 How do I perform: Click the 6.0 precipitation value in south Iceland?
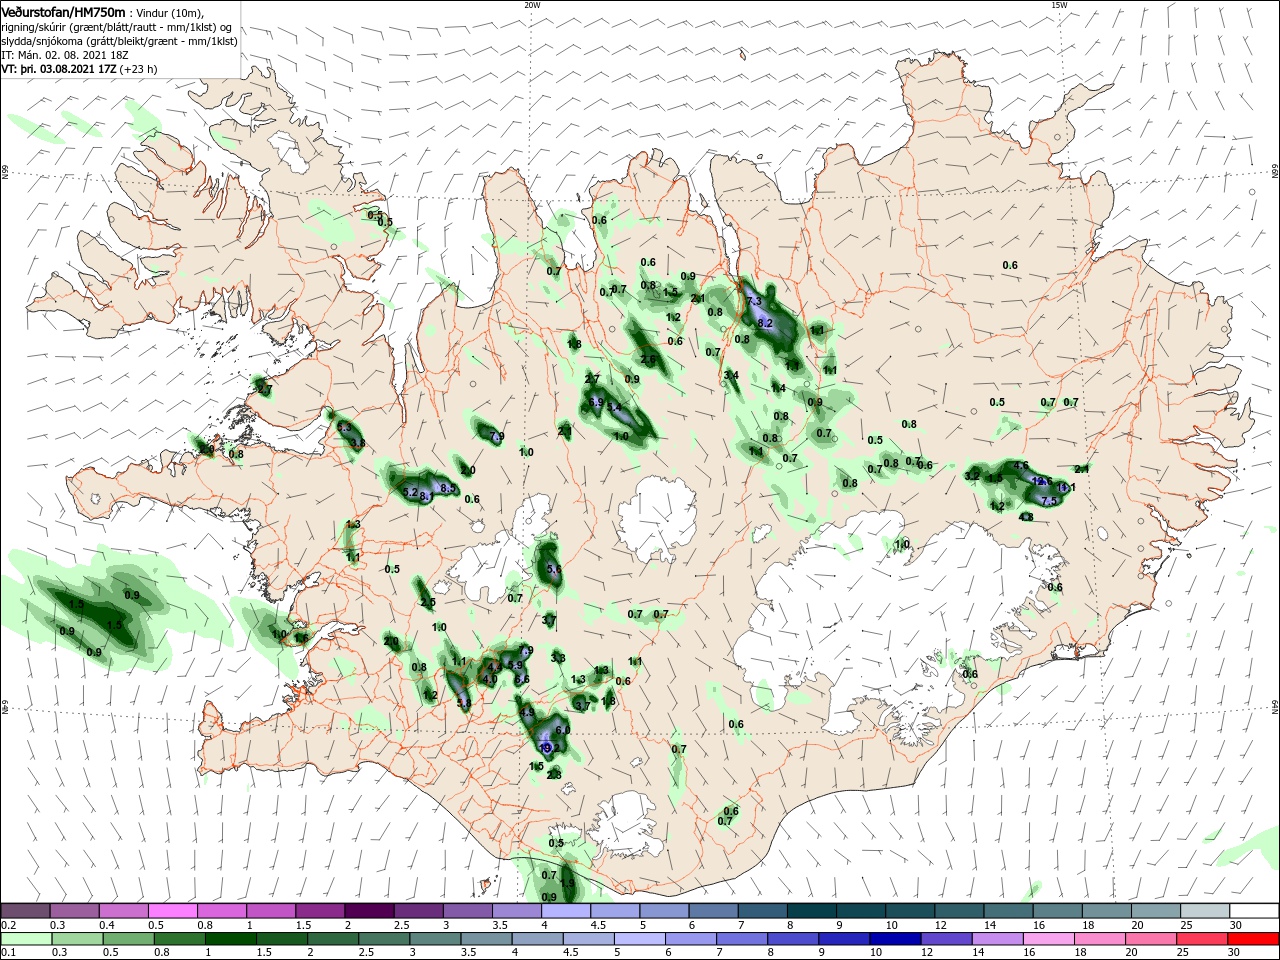[563, 730]
